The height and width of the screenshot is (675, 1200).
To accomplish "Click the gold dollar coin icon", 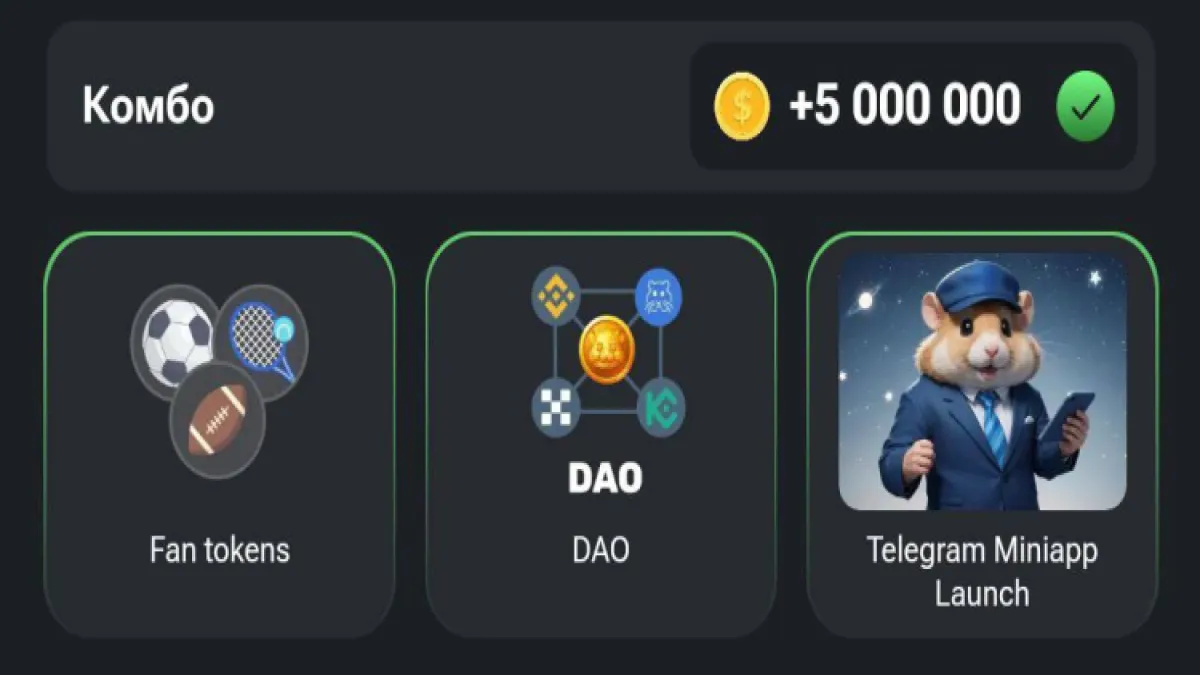I will pyautogui.click(x=742, y=107).
